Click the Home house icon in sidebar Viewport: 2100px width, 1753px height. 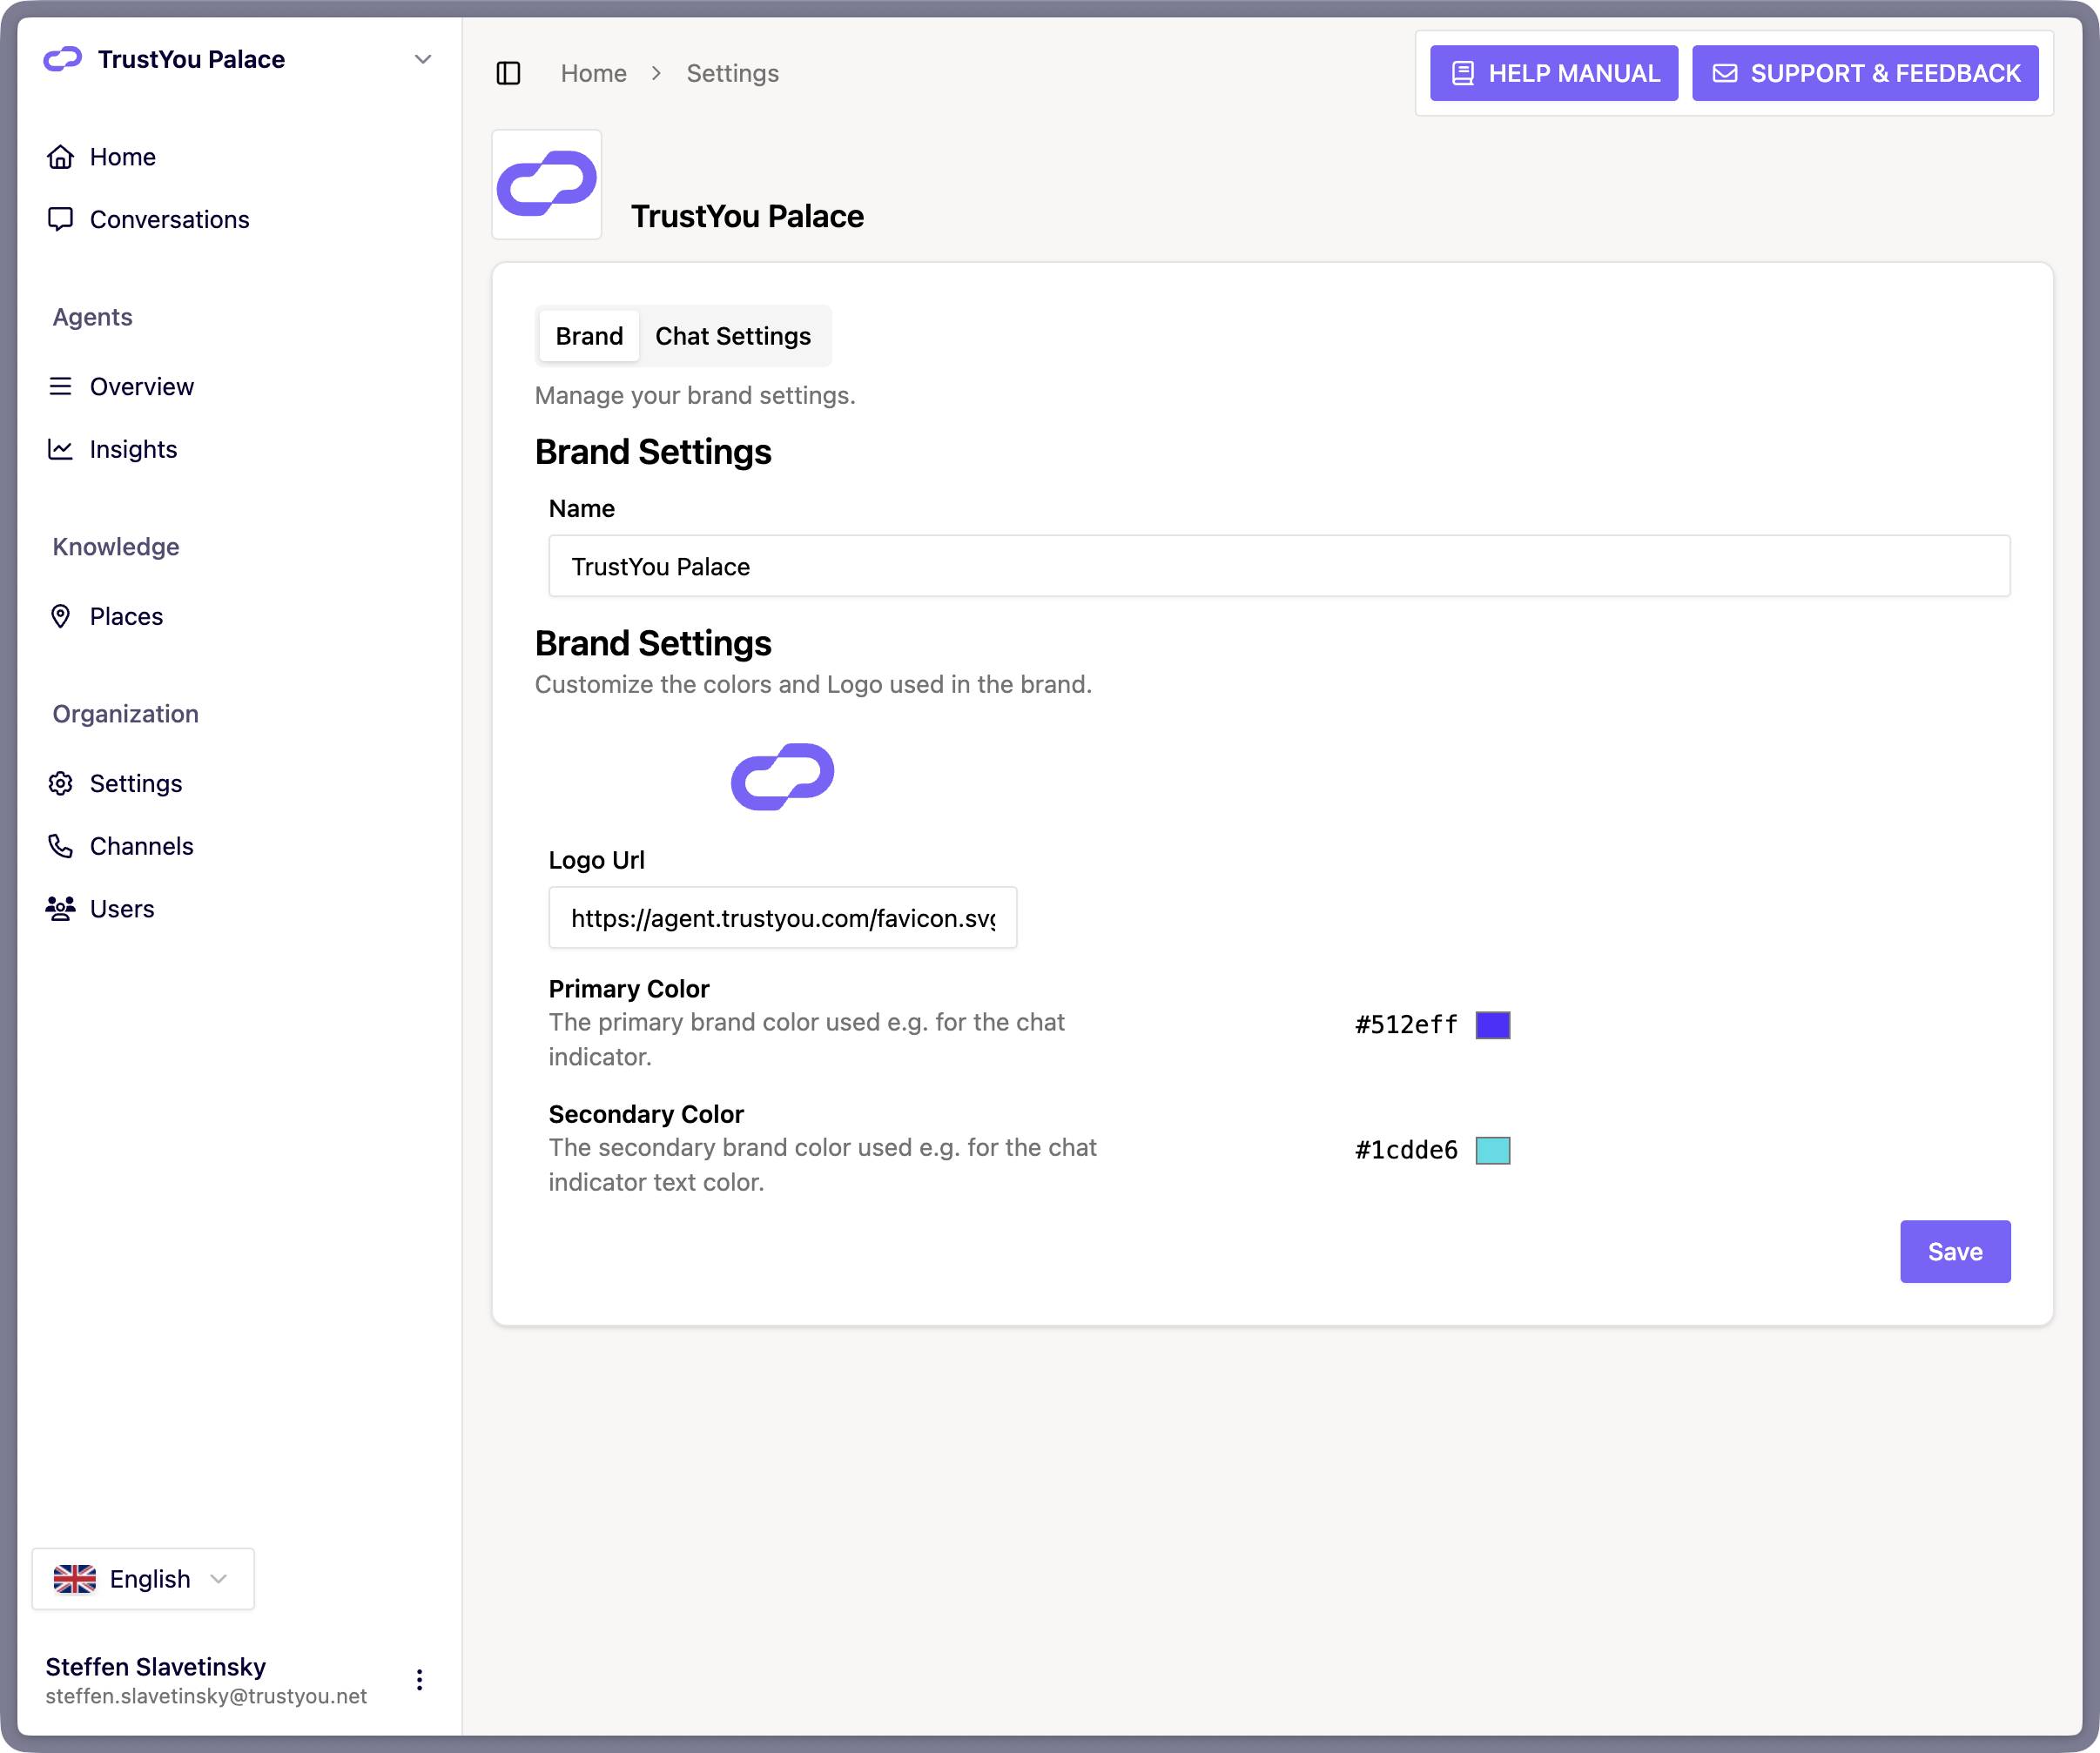[x=61, y=157]
